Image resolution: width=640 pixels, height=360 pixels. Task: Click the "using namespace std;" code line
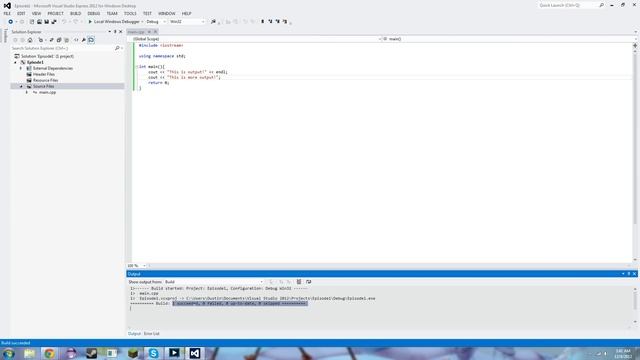point(162,56)
